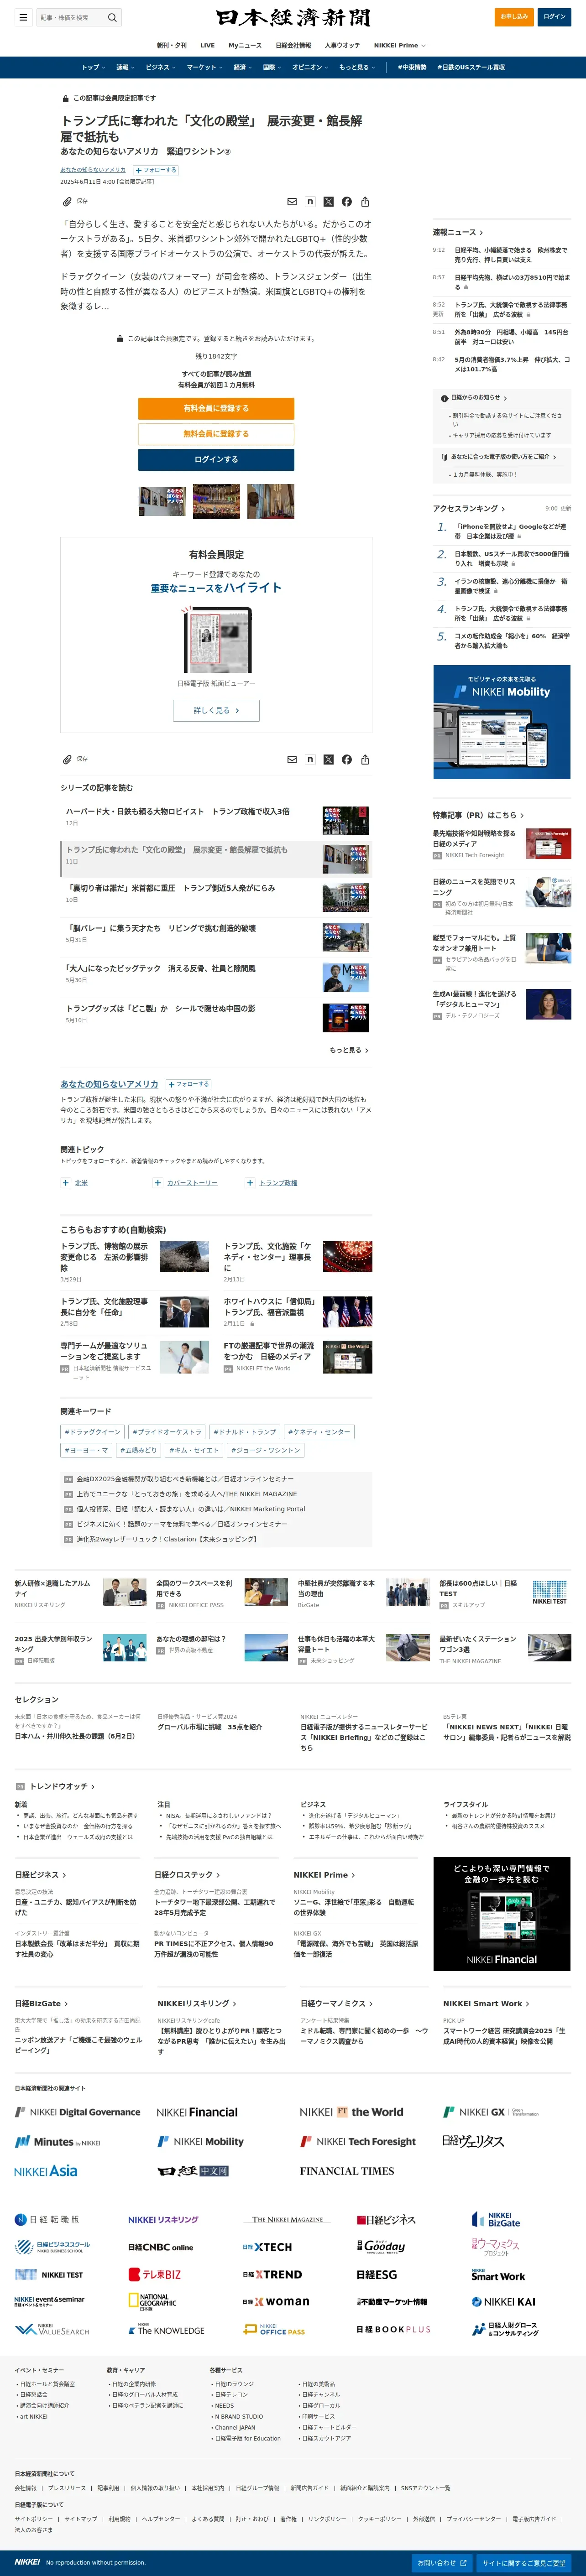Open the hamburger menu in the header
This screenshot has width=586, height=2576.
pos(23,17)
